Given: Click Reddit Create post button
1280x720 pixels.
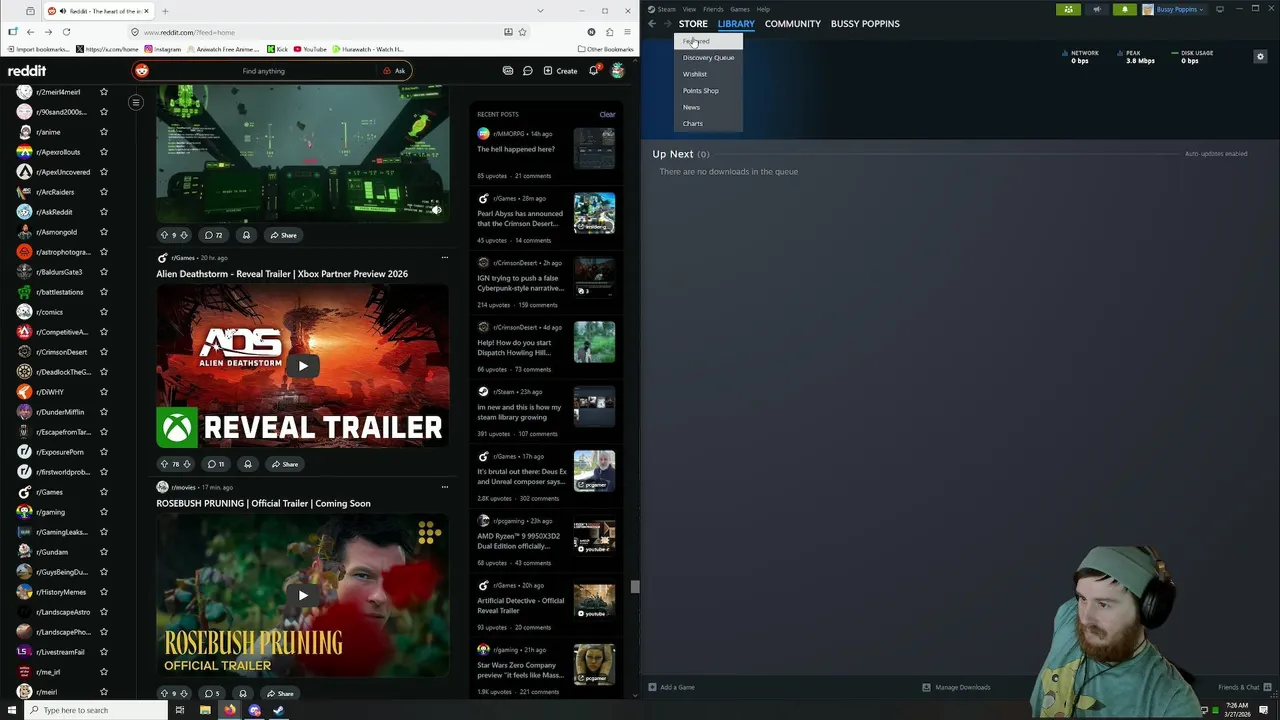Looking at the screenshot, I should (x=560, y=71).
